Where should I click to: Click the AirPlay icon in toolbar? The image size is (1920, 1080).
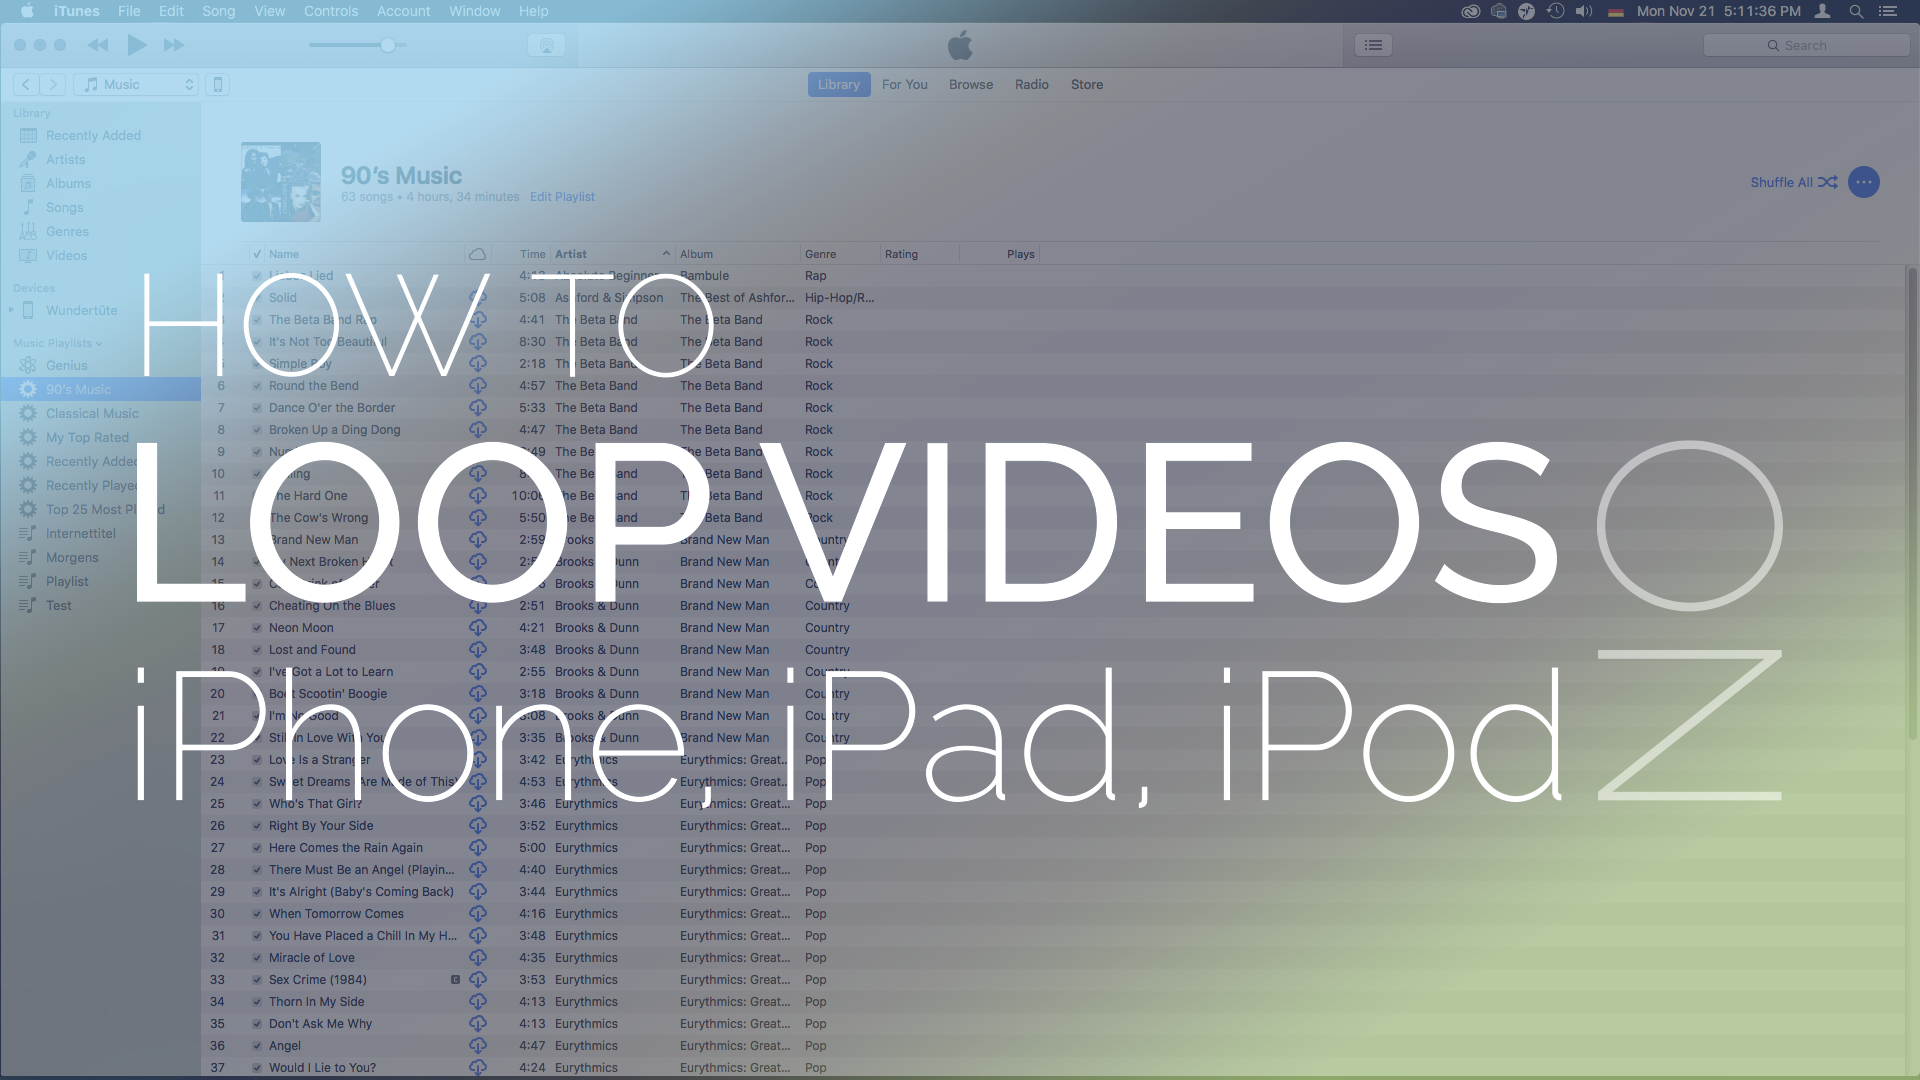click(547, 45)
